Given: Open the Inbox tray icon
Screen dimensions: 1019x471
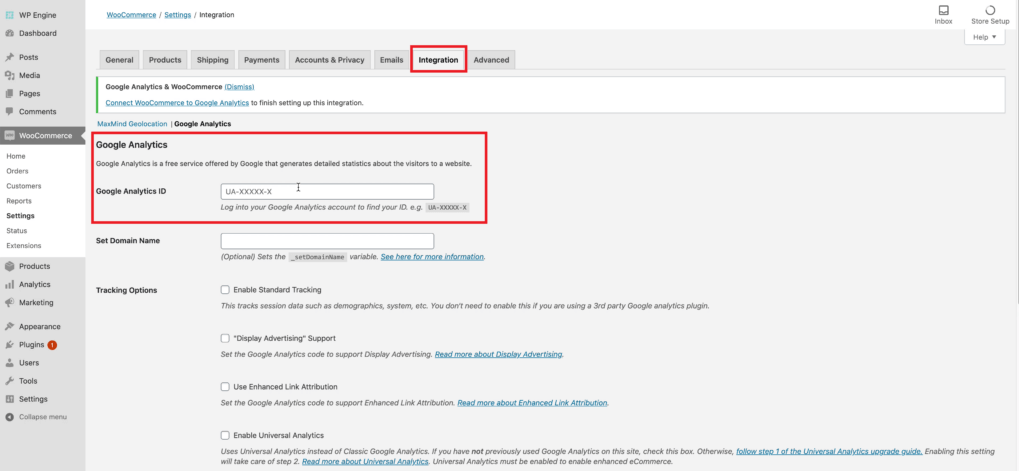Looking at the screenshot, I should [x=944, y=10].
